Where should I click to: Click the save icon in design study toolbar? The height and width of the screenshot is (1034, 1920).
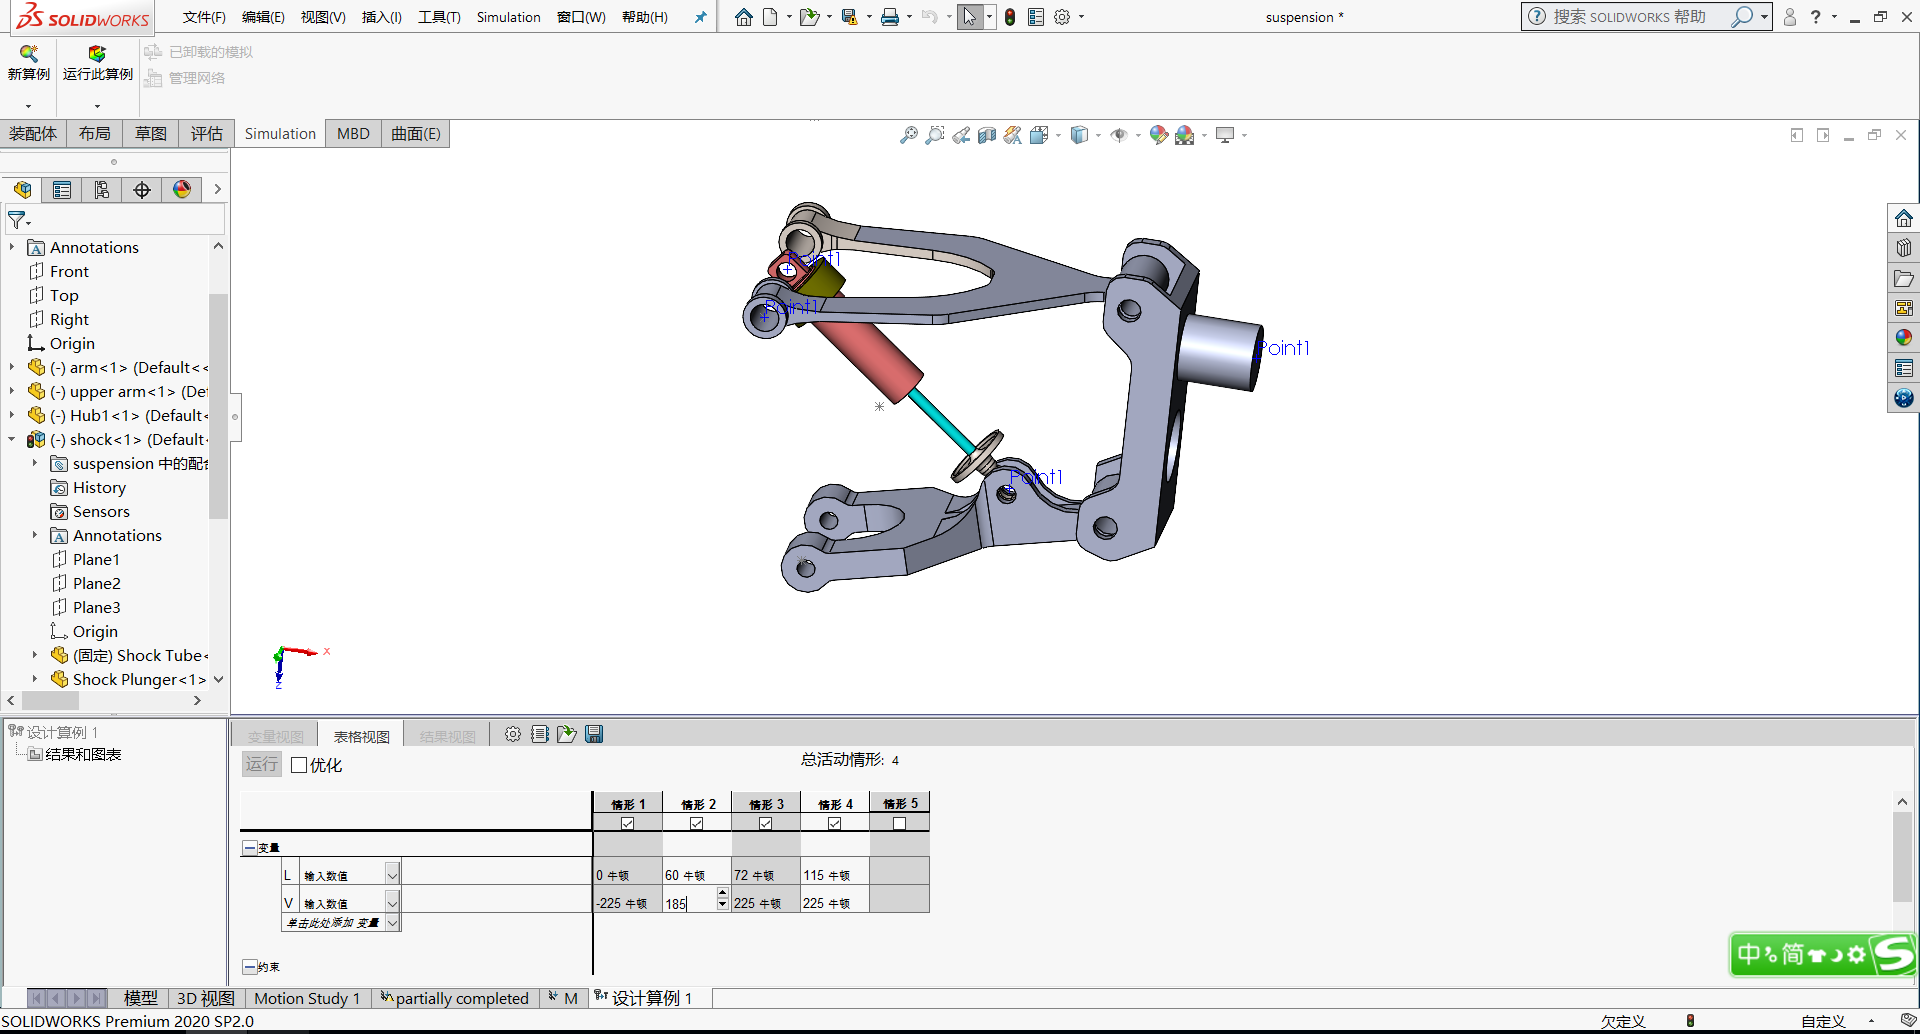click(x=594, y=735)
